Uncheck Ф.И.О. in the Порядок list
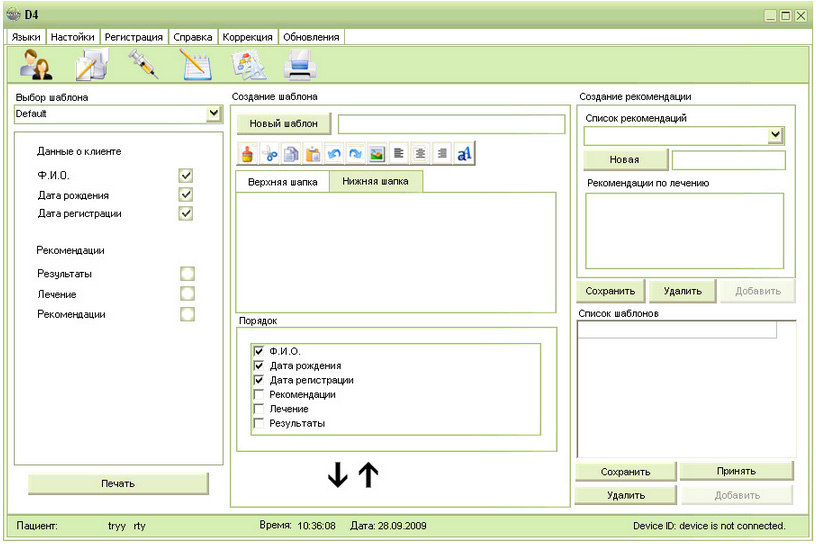The height and width of the screenshot is (546, 818). coord(259,352)
